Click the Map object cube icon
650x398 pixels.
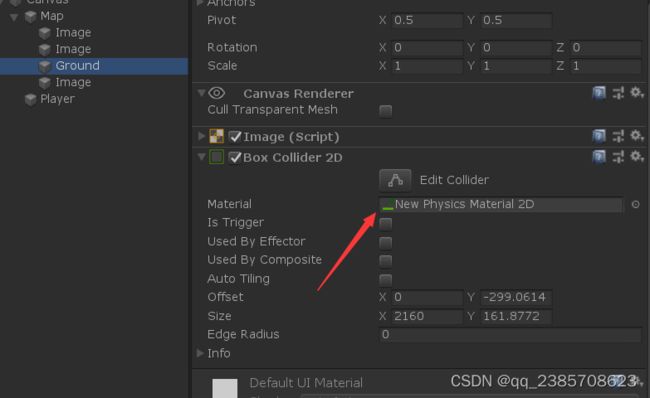coord(30,17)
